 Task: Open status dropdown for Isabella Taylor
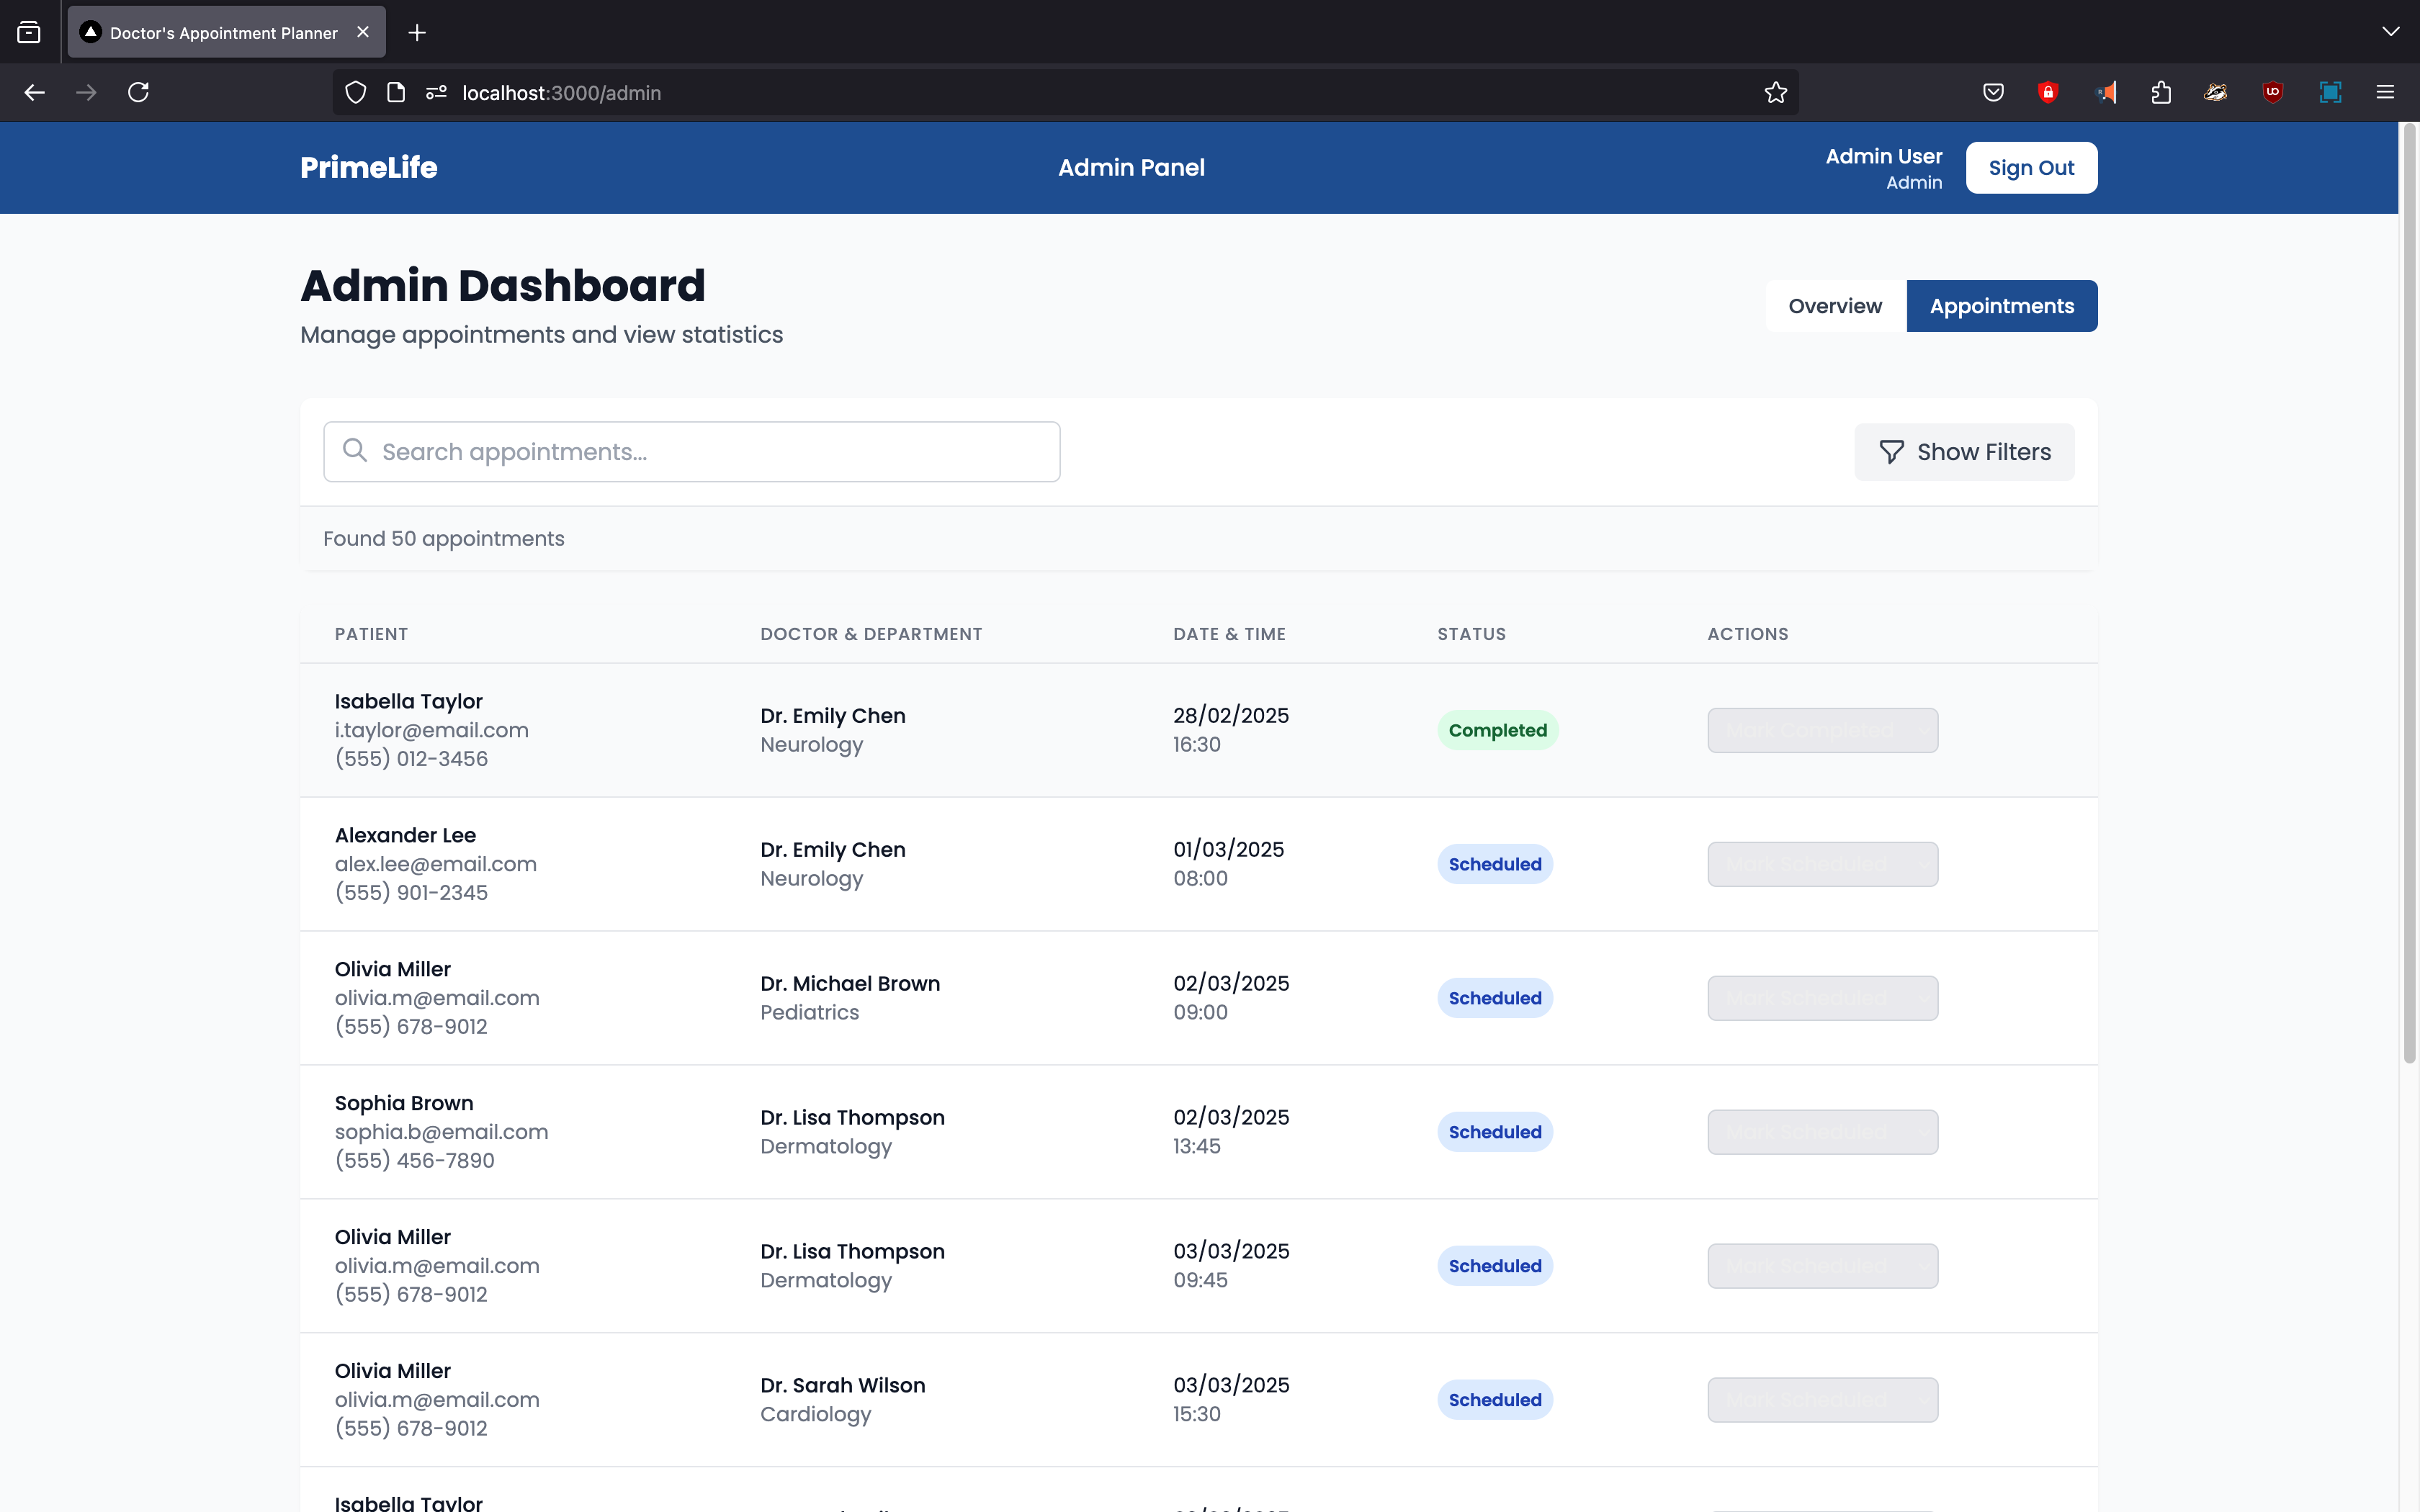coord(1822,730)
